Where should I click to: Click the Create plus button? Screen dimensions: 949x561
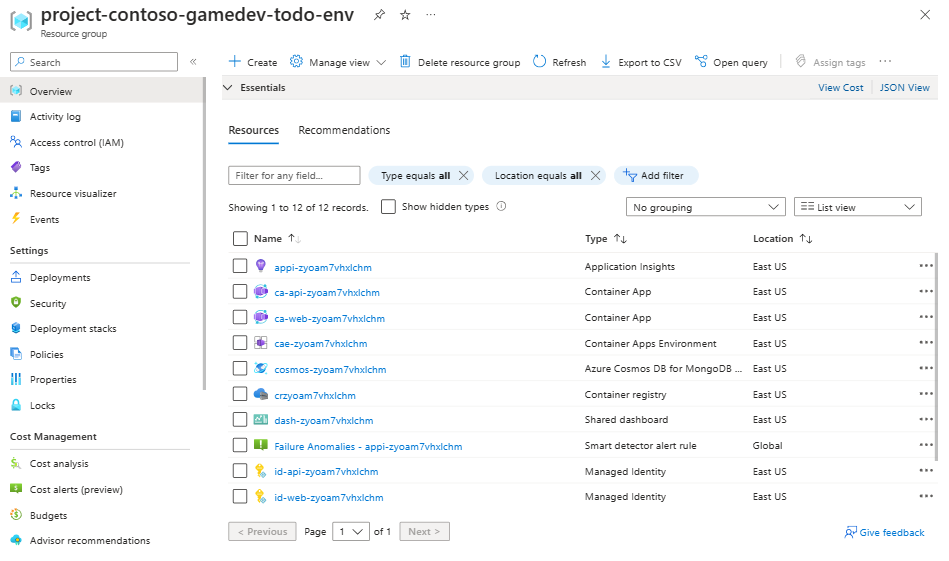[252, 62]
